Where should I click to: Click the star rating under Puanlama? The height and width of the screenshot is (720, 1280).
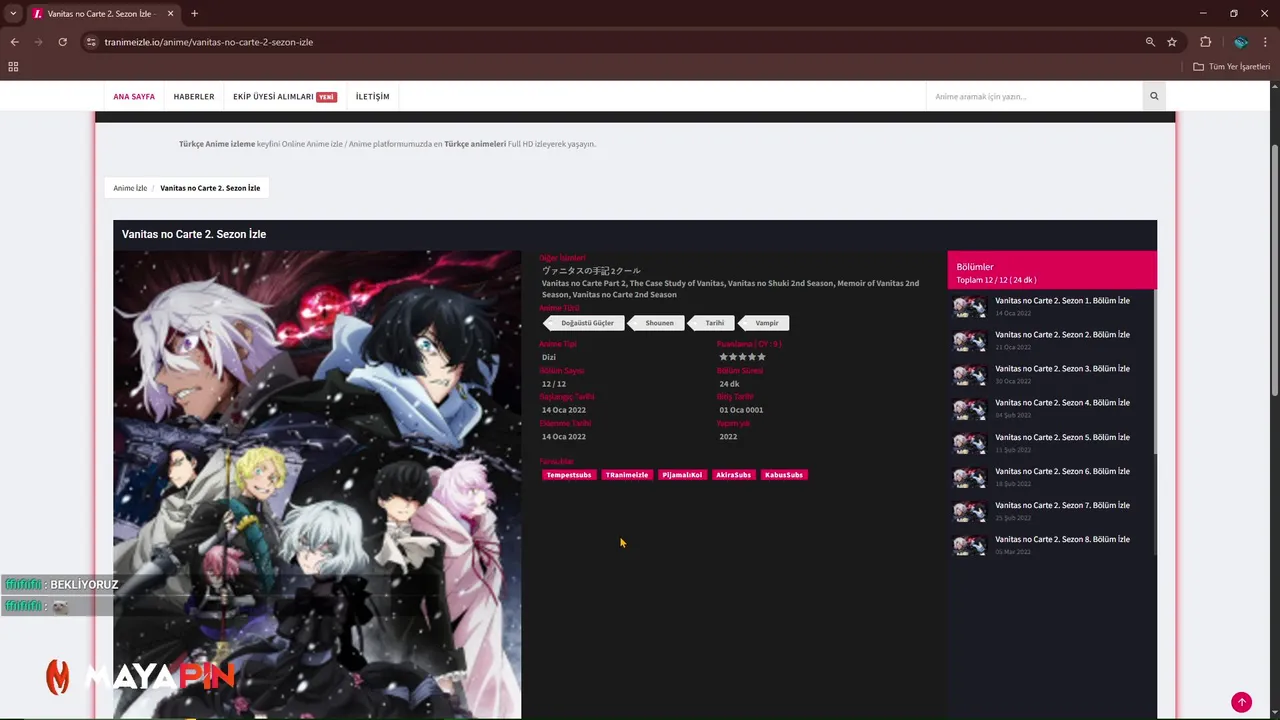(742, 357)
